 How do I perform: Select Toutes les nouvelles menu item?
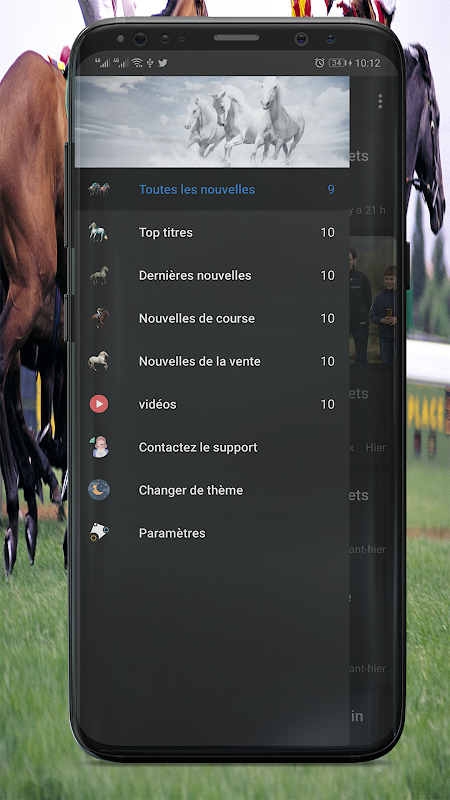(212, 189)
